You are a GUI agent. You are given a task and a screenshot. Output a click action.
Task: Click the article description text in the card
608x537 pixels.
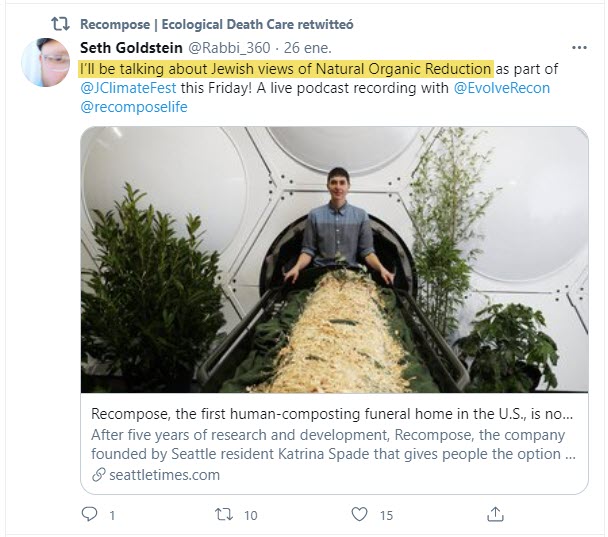pyautogui.click(x=333, y=445)
